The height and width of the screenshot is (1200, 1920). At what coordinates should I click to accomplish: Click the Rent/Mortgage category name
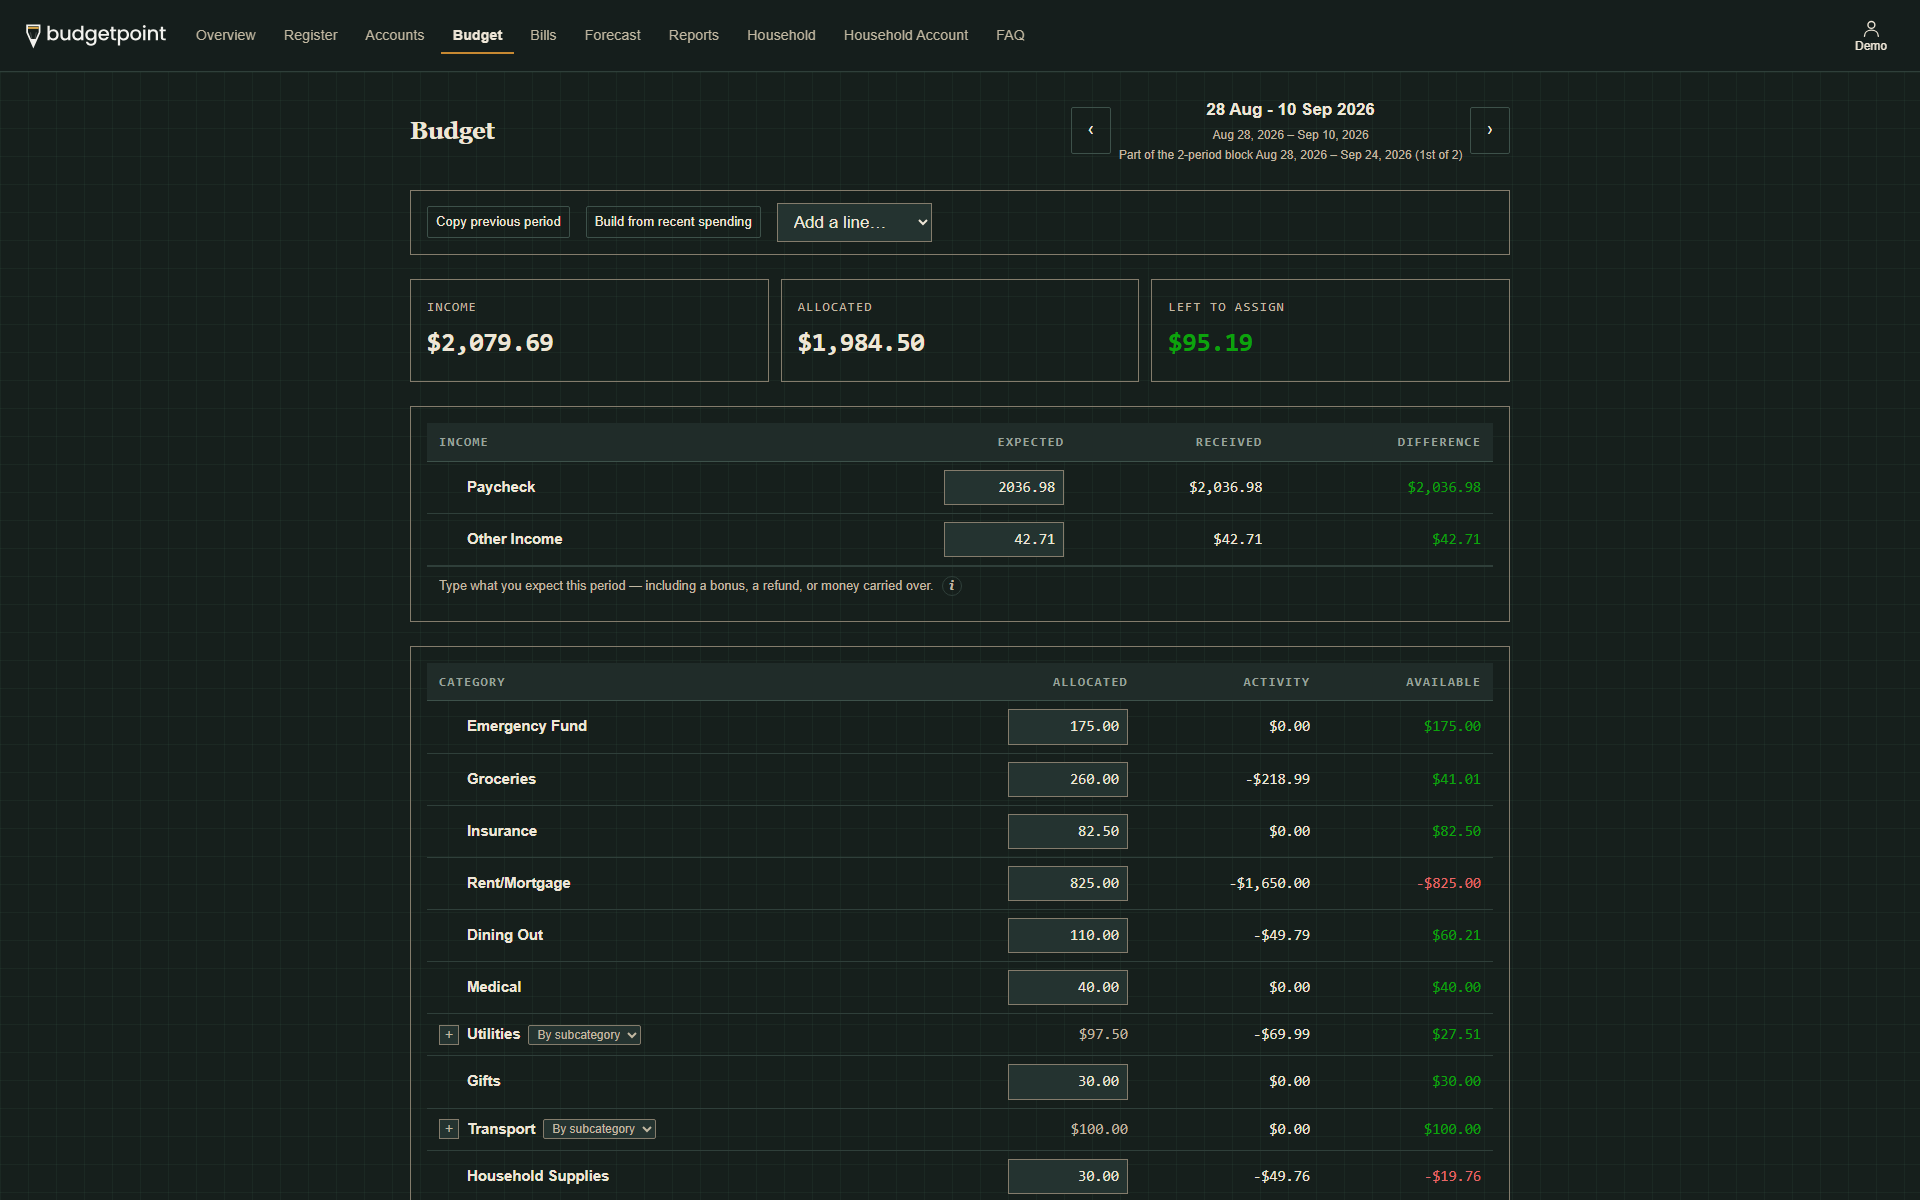point(519,883)
